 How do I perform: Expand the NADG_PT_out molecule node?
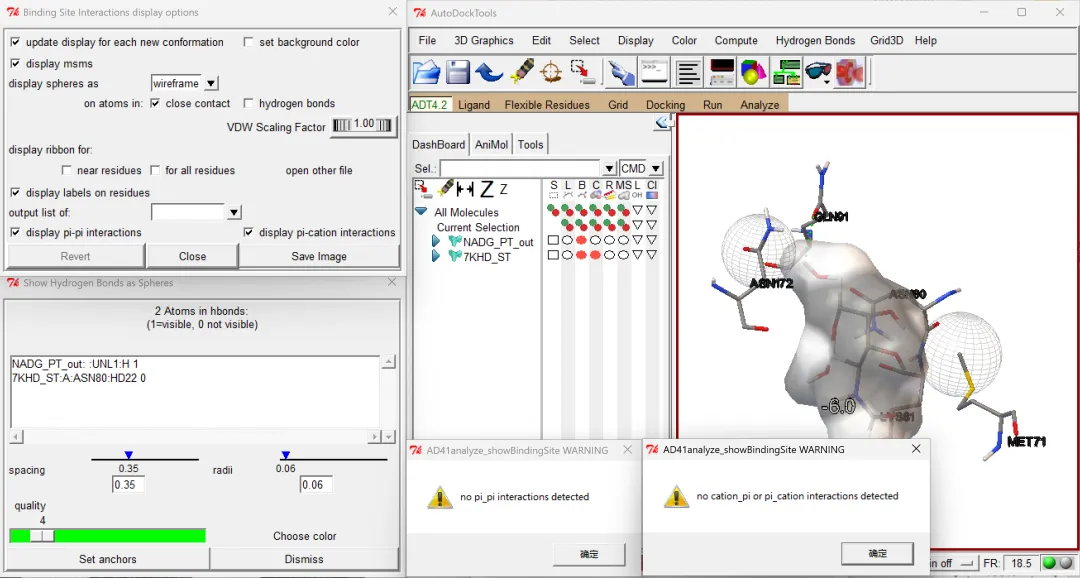435,241
